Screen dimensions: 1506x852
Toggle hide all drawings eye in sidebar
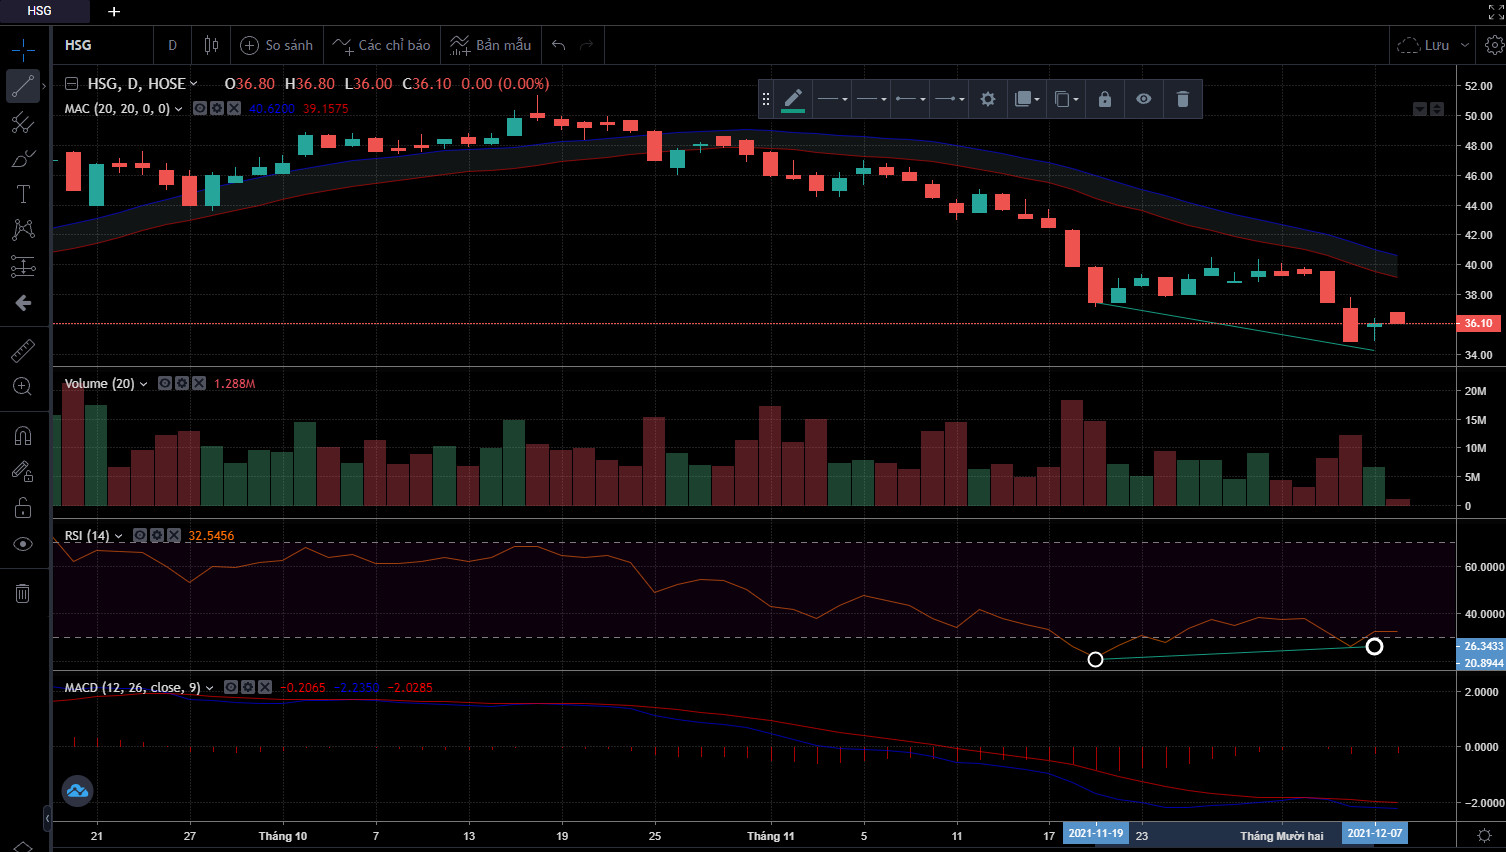pos(23,544)
